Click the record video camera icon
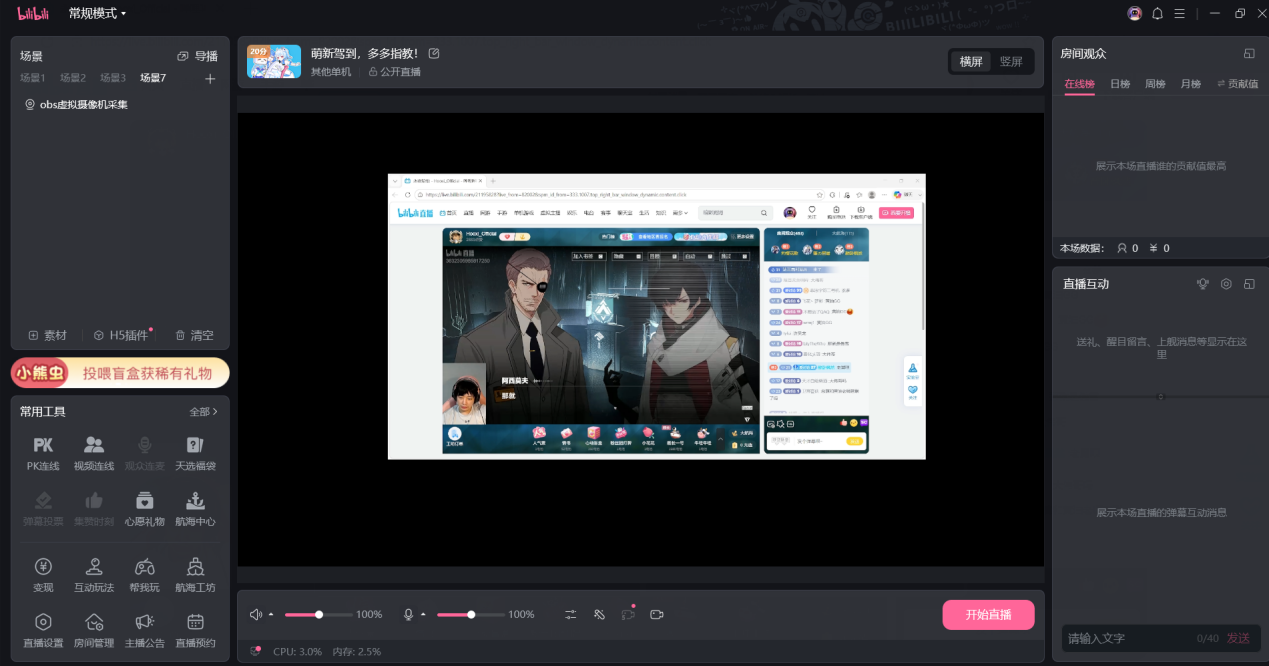This screenshot has height=666, width=1269. [657, 614]
